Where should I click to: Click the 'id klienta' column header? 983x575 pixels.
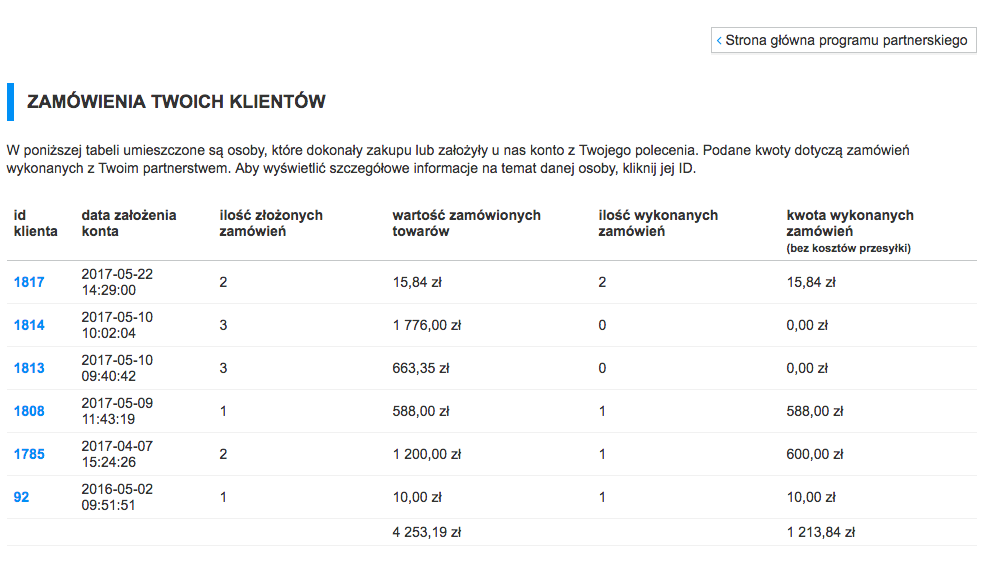click(x=35, y=223)
